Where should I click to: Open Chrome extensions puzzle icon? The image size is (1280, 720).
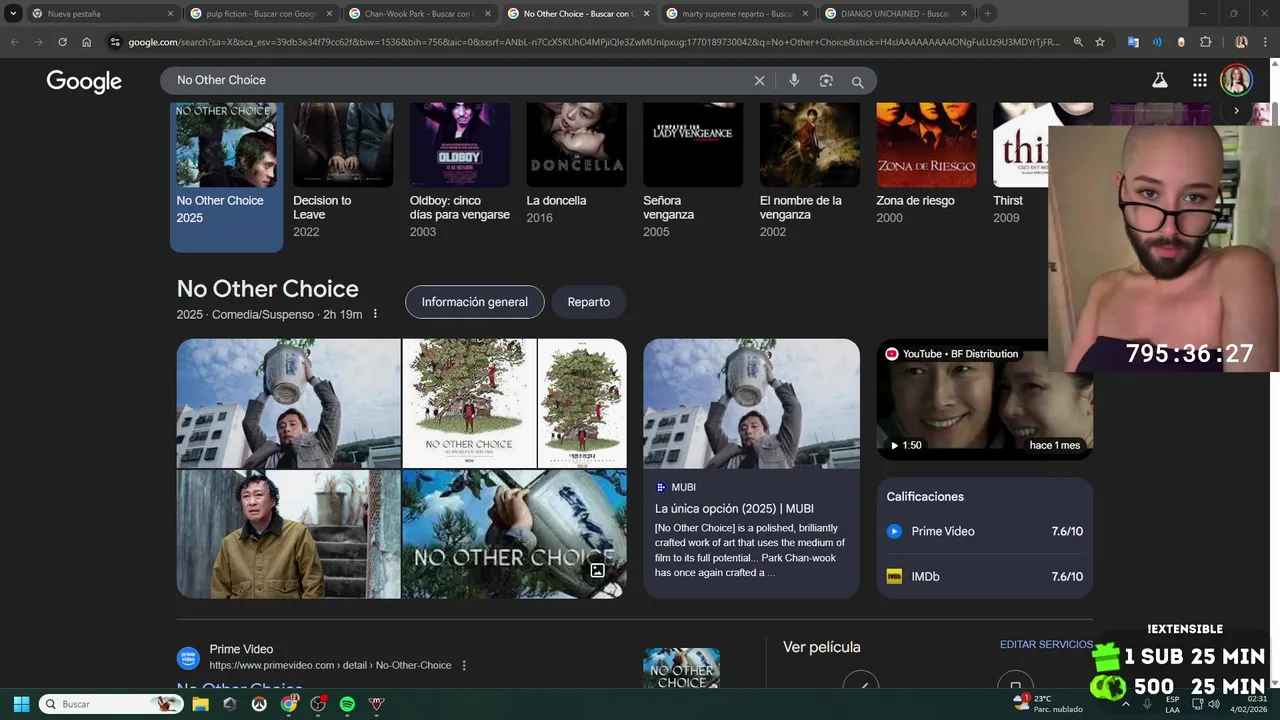[1205, 42]
